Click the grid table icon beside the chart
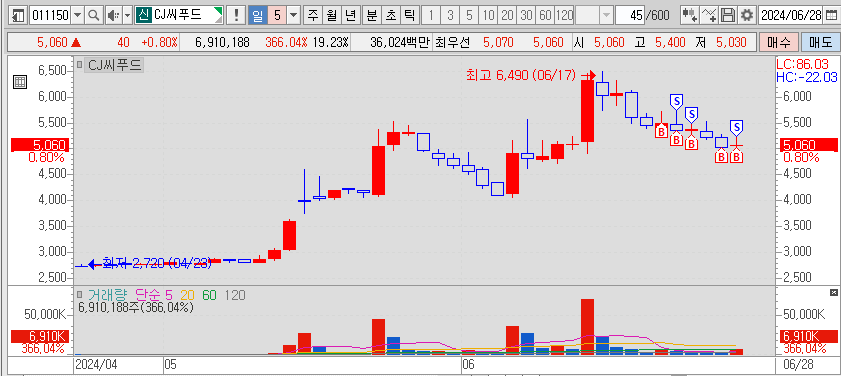Viewport: 841px width, 376px height. (x=20, y=82)
